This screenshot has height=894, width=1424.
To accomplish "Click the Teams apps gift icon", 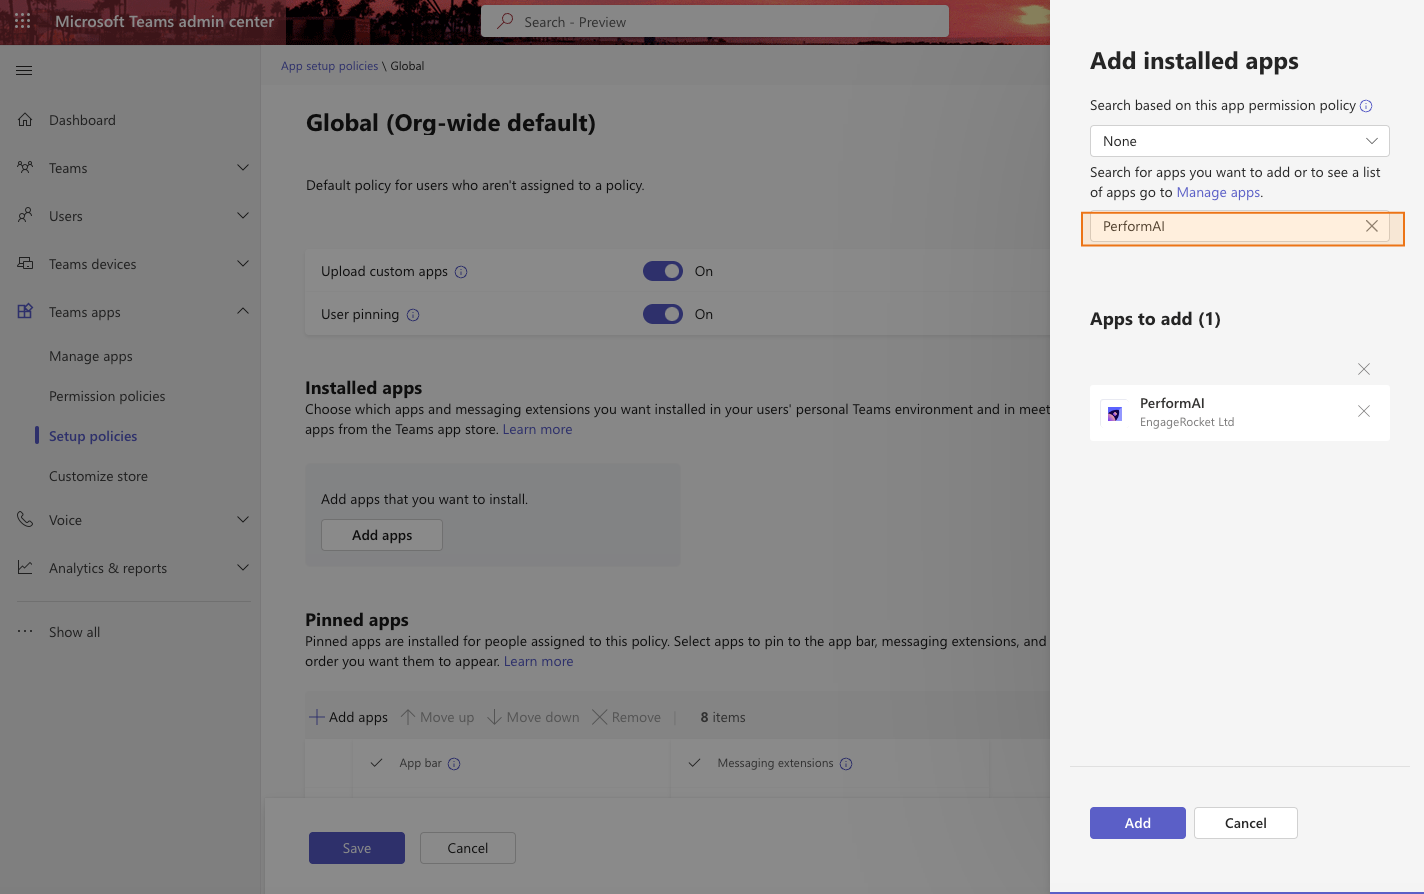I will 25,312.
